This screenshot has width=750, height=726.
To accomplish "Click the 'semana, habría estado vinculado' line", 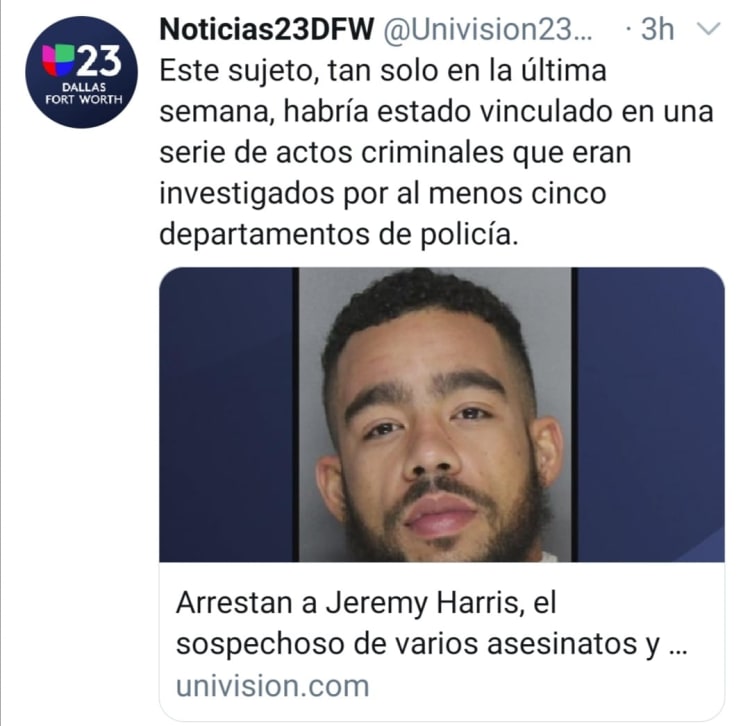I will 436,112.
